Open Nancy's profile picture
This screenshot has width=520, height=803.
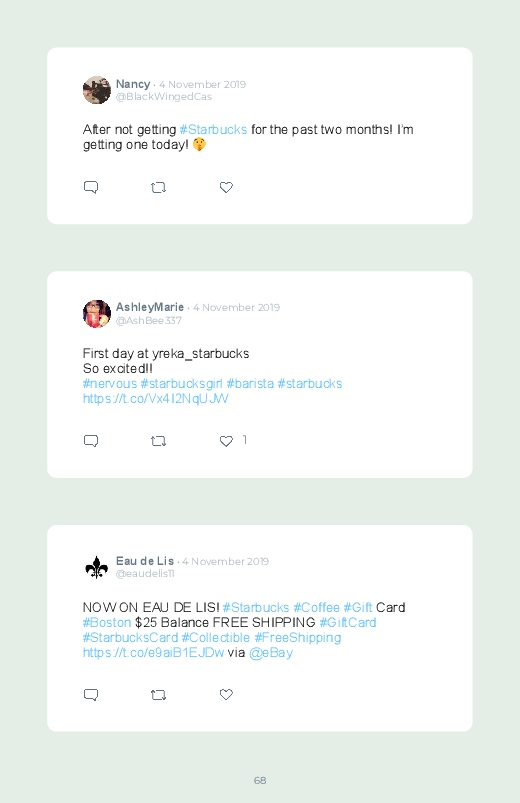coord(97,90)
